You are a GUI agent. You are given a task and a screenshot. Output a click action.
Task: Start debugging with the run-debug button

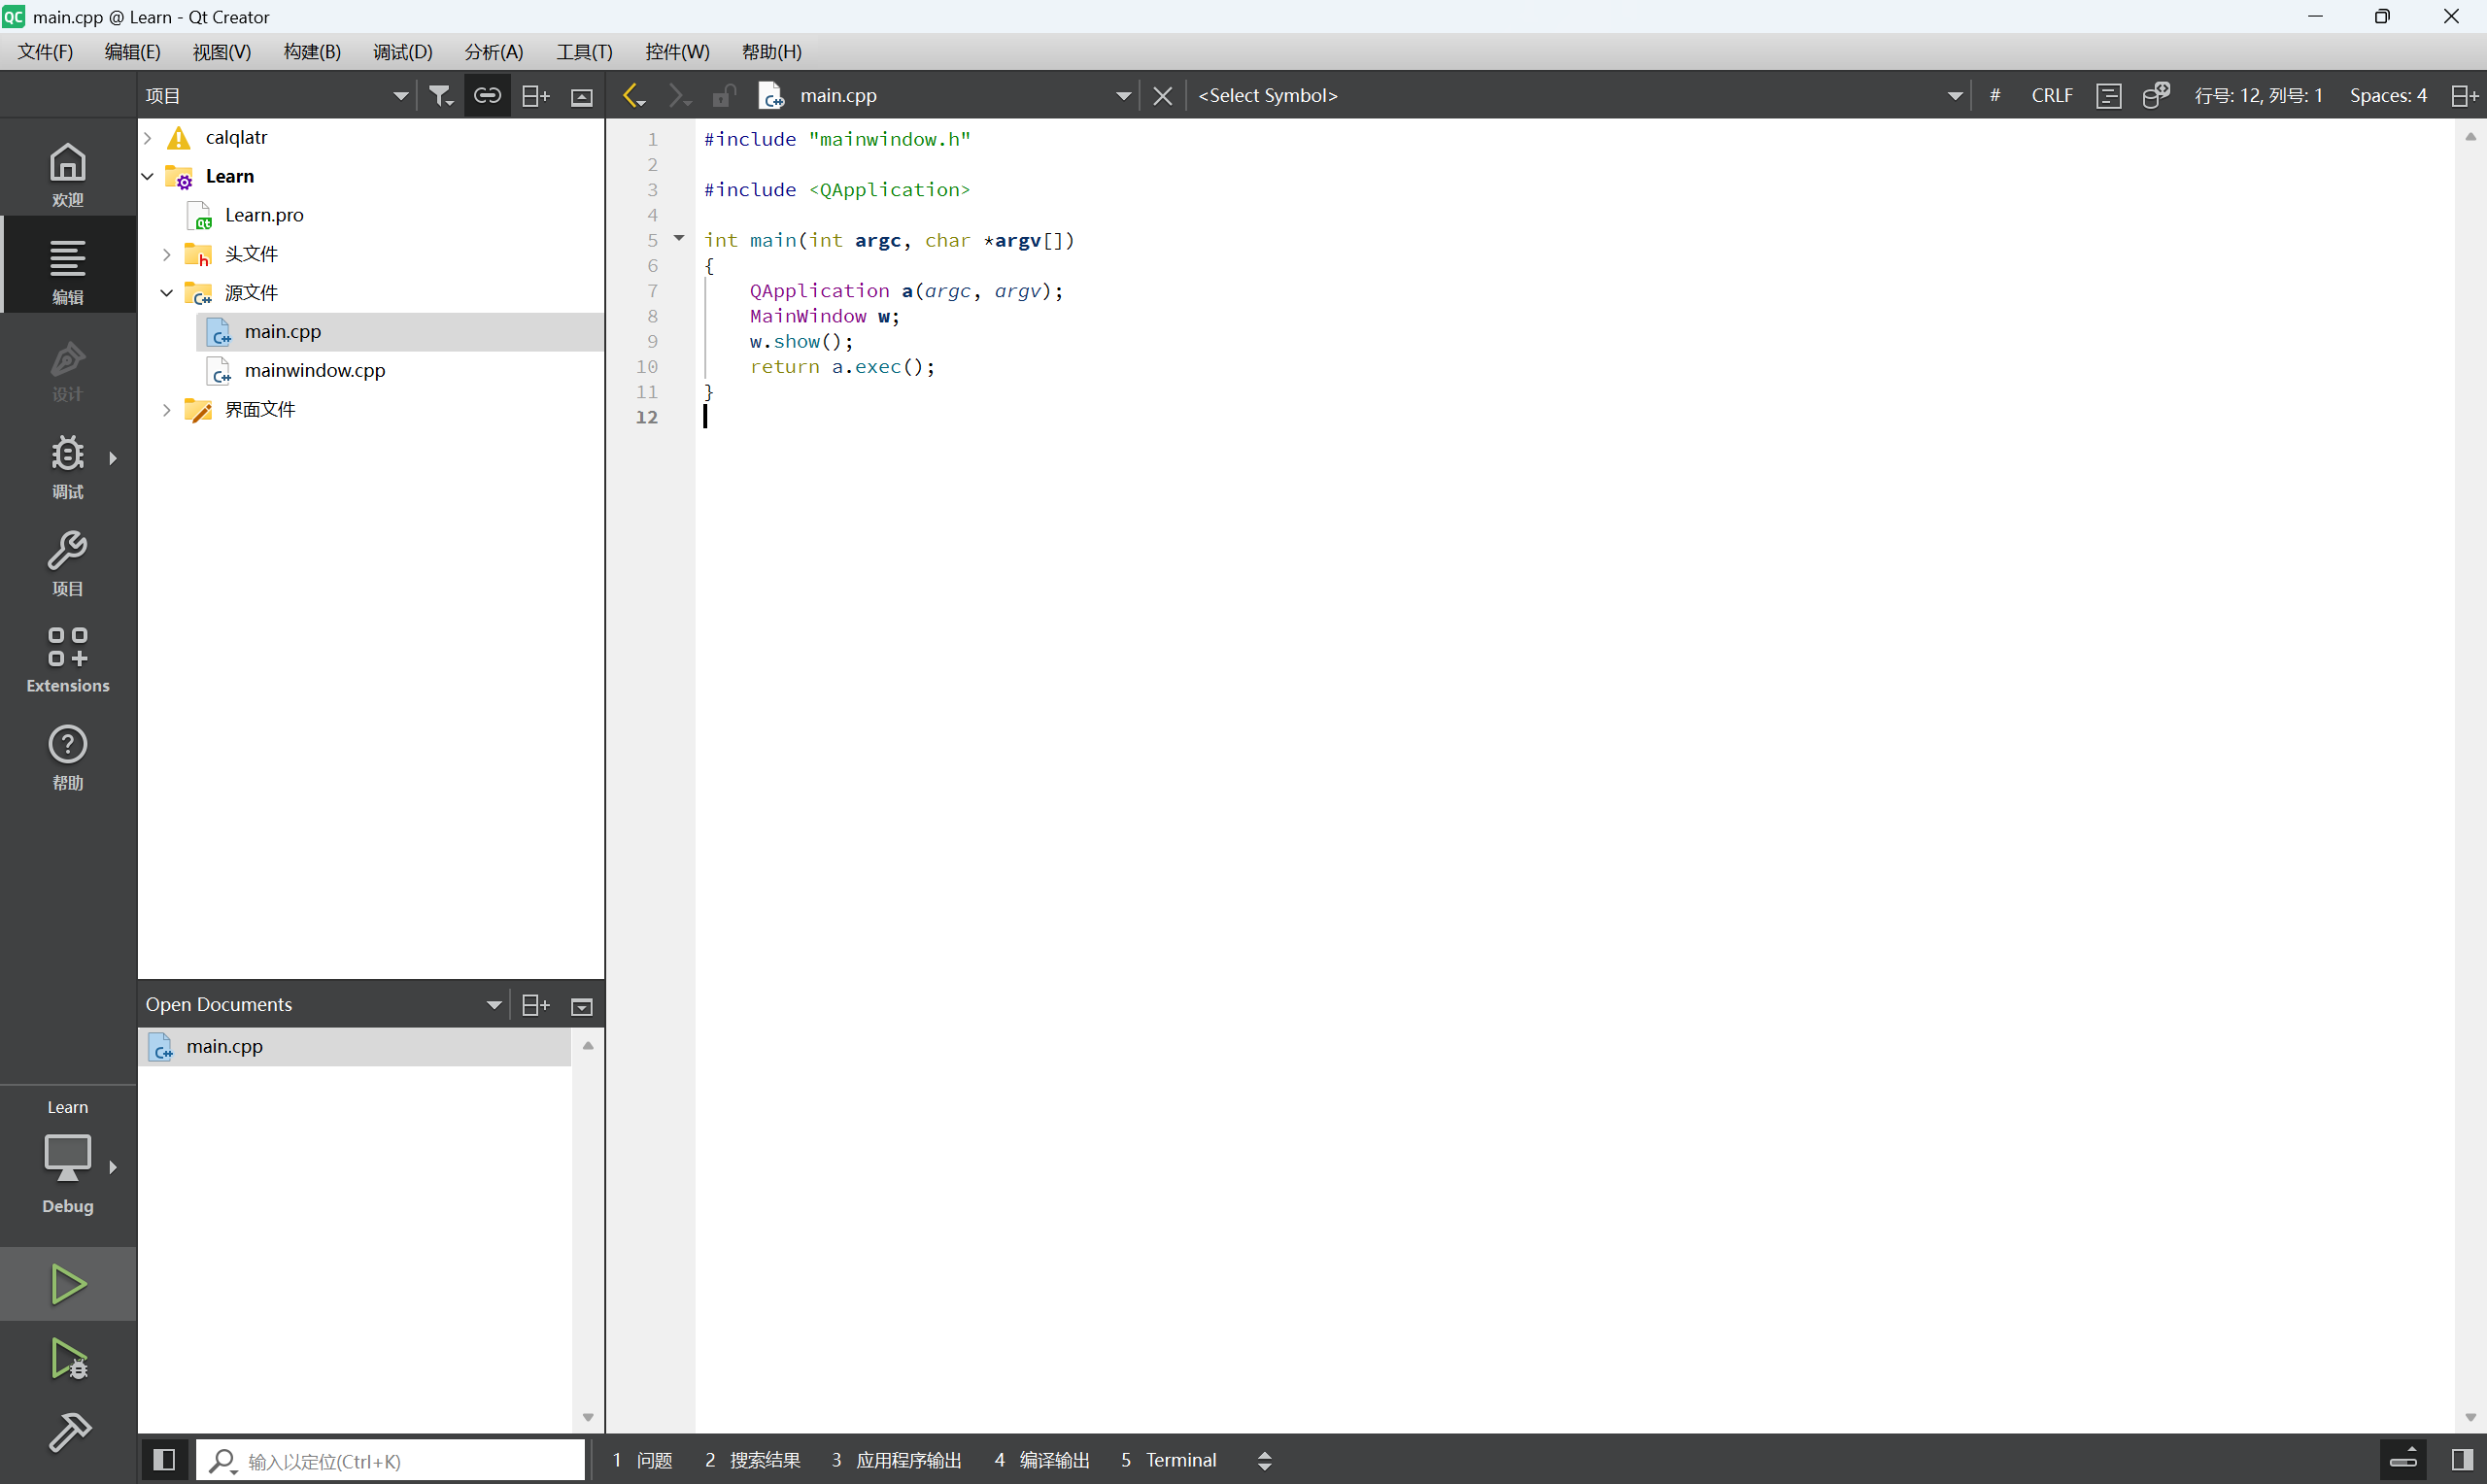click(68, 1358)
